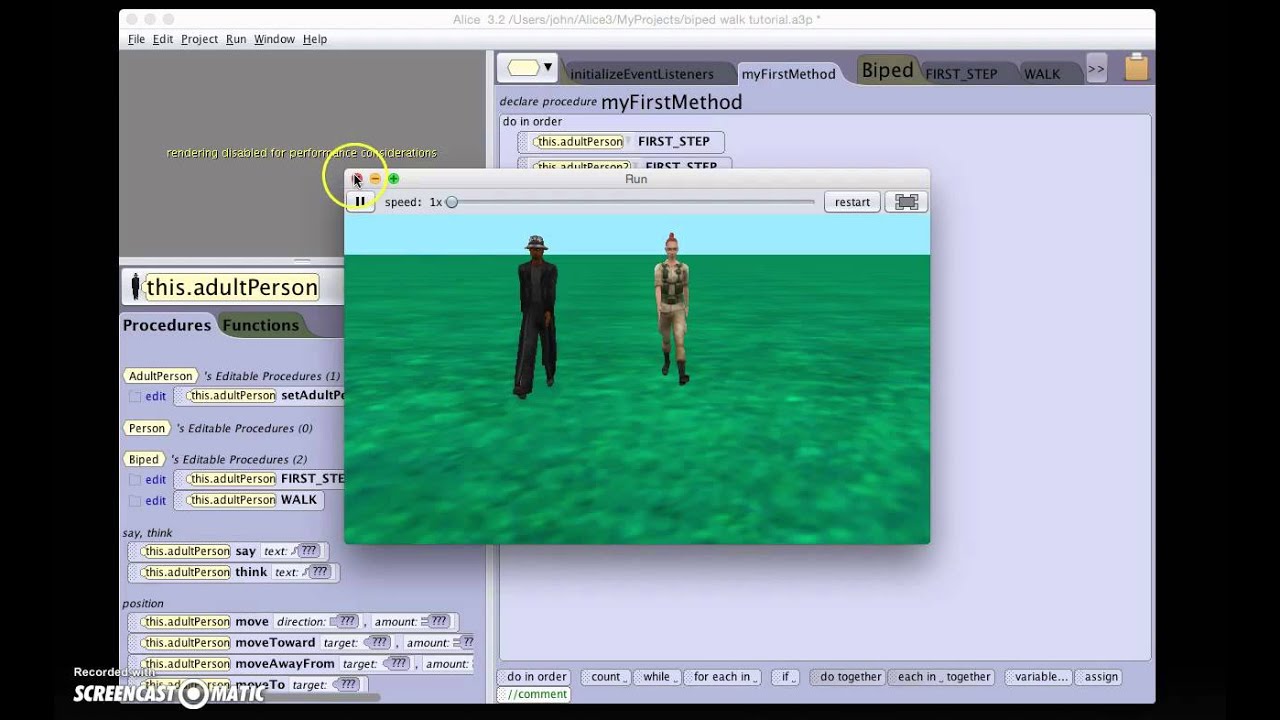Open move amount ??? placeholder
Screen dimensions: 1280x720
pyautogui.click(x=439, y=622)
